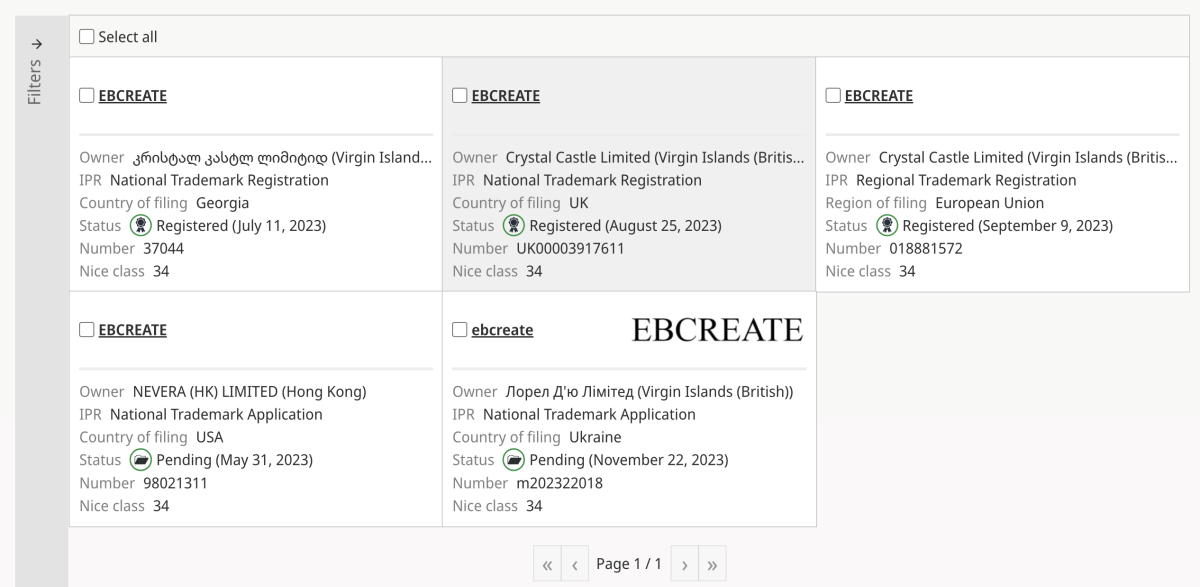
Task: Click Nice class 34 in the Georgia card
Action: (x=161, y=271)
